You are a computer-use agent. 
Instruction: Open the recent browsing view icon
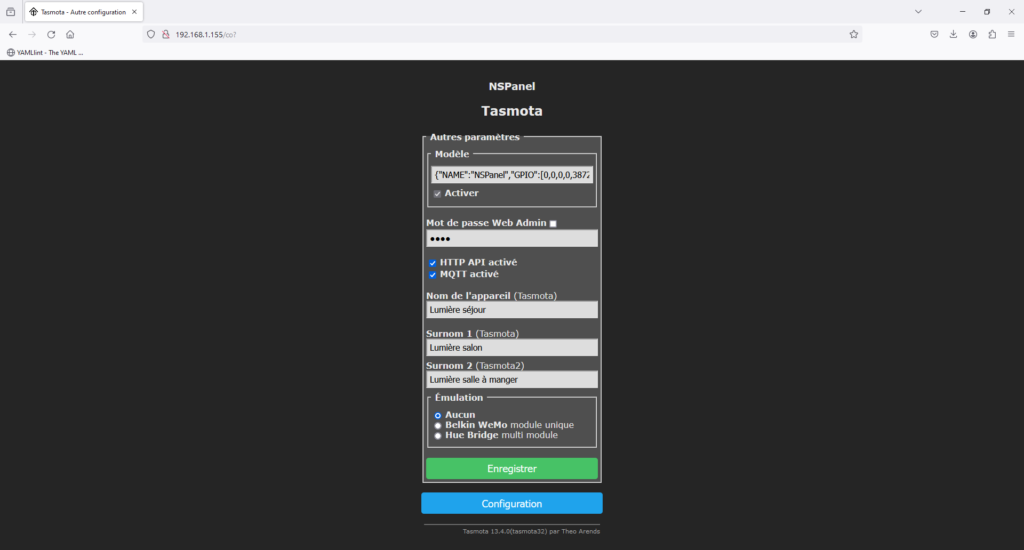point(10,12)
